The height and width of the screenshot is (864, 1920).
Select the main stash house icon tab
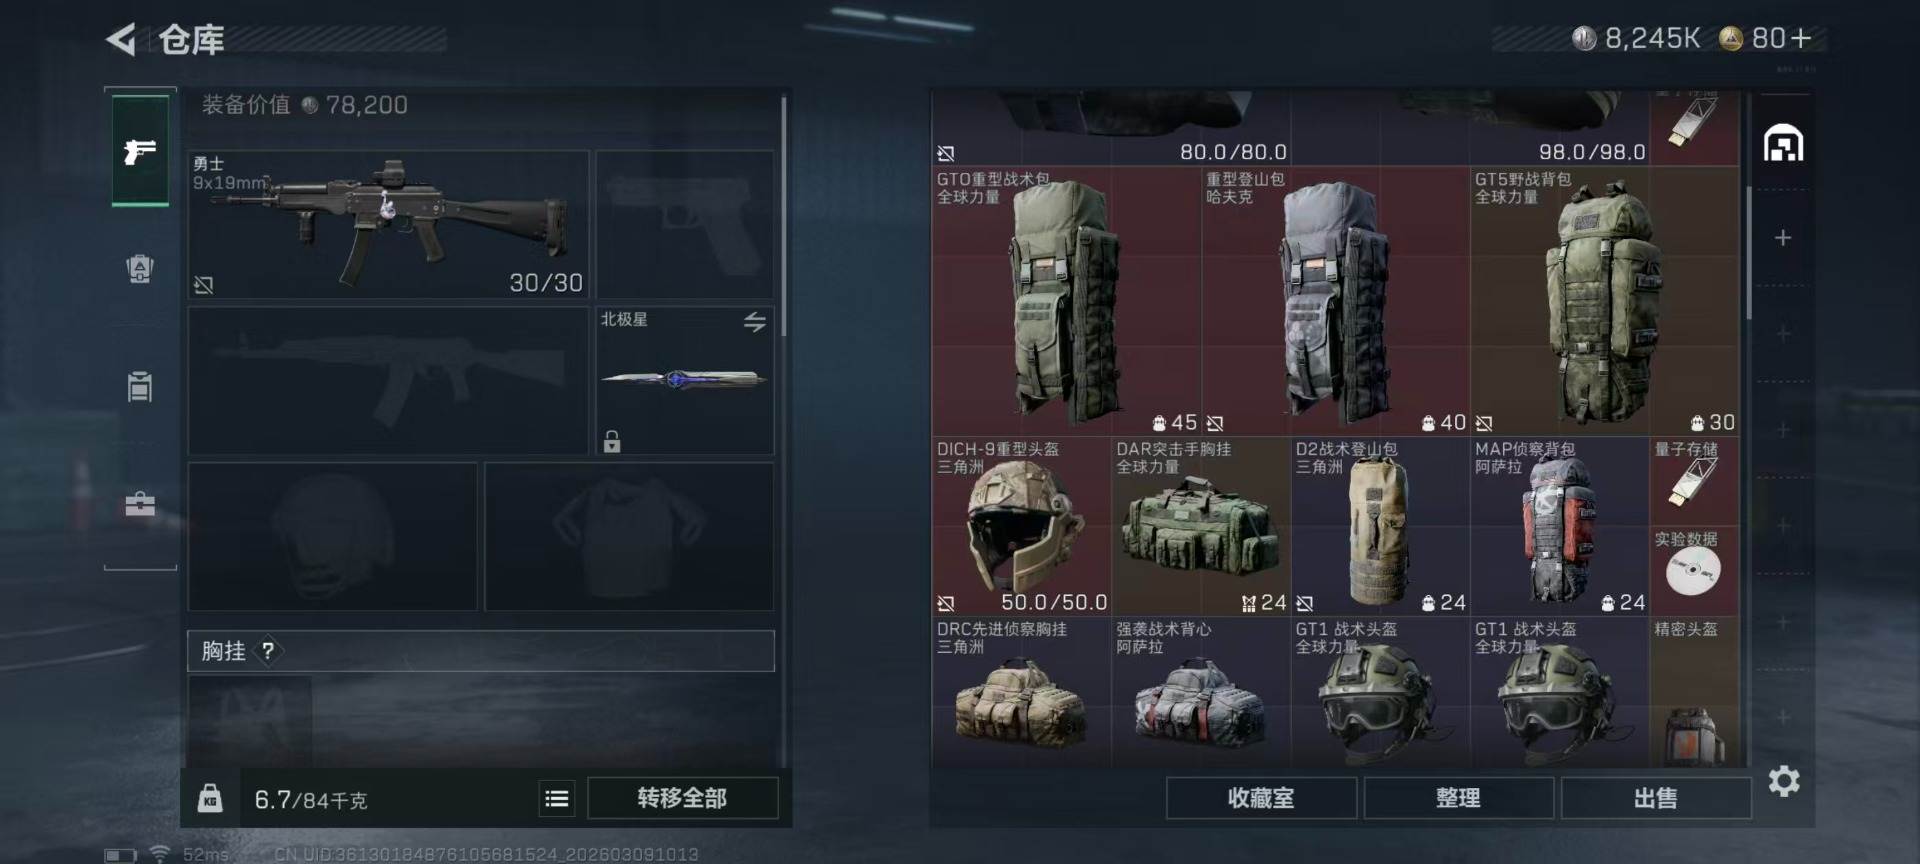[1783, 143]
